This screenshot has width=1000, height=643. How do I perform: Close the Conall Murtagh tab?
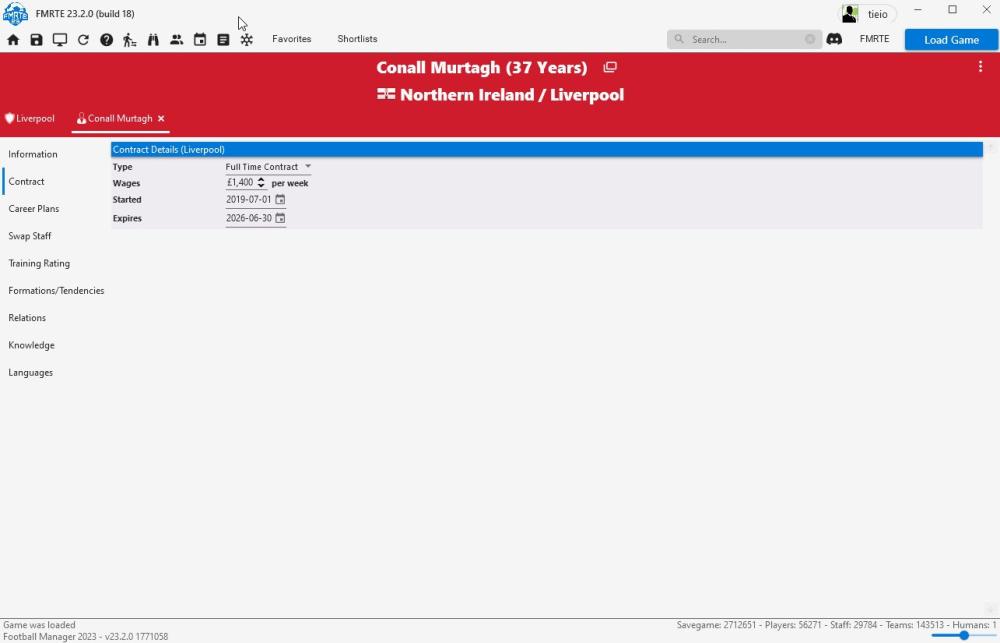[x=161, y=119]
